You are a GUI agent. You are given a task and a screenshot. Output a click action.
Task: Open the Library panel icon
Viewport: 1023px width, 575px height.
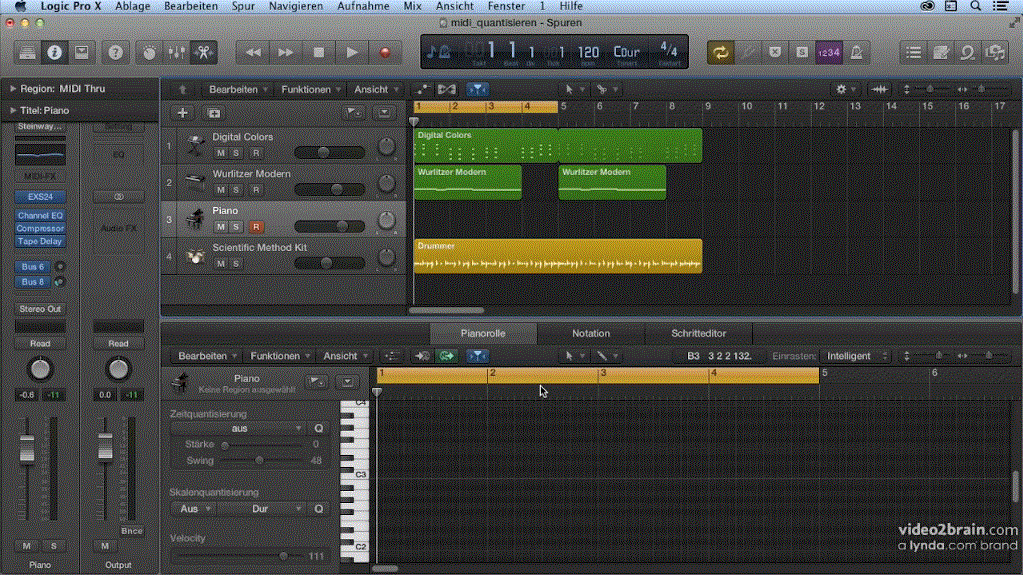pyautogui.click(x=27, y=52)
